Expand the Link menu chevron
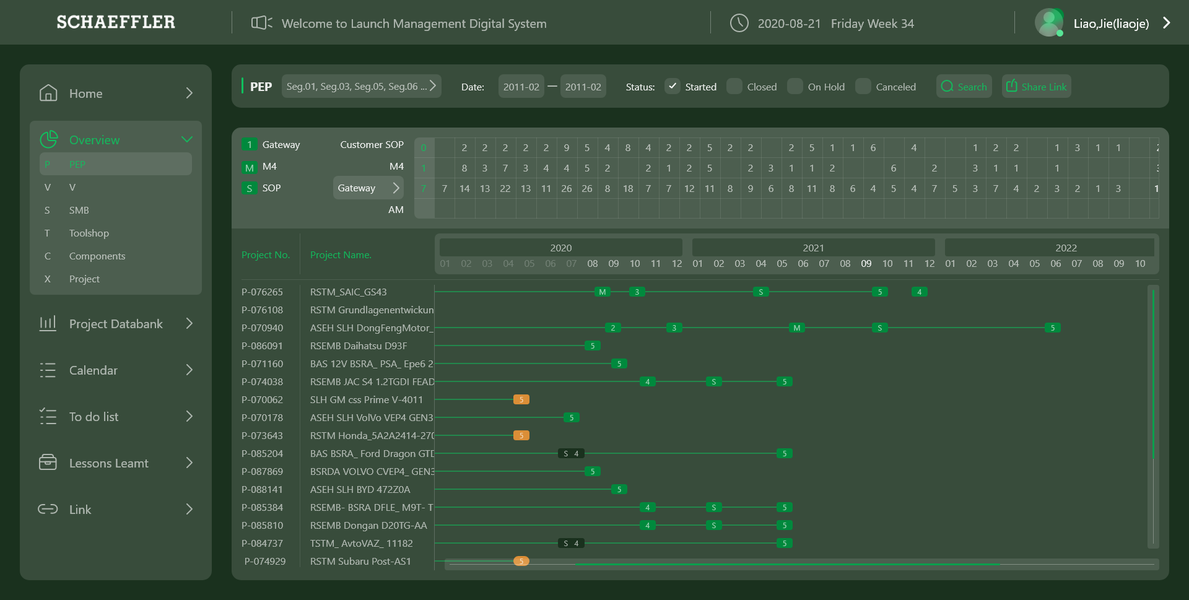The height and width of the screenshot is (600, 1189). pos(189,509)
